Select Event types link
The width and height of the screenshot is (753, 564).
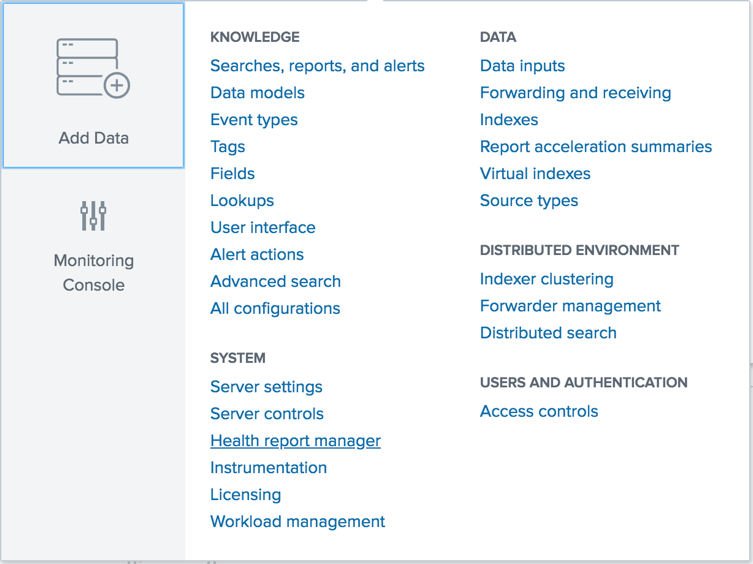click(x=254, y=120)
